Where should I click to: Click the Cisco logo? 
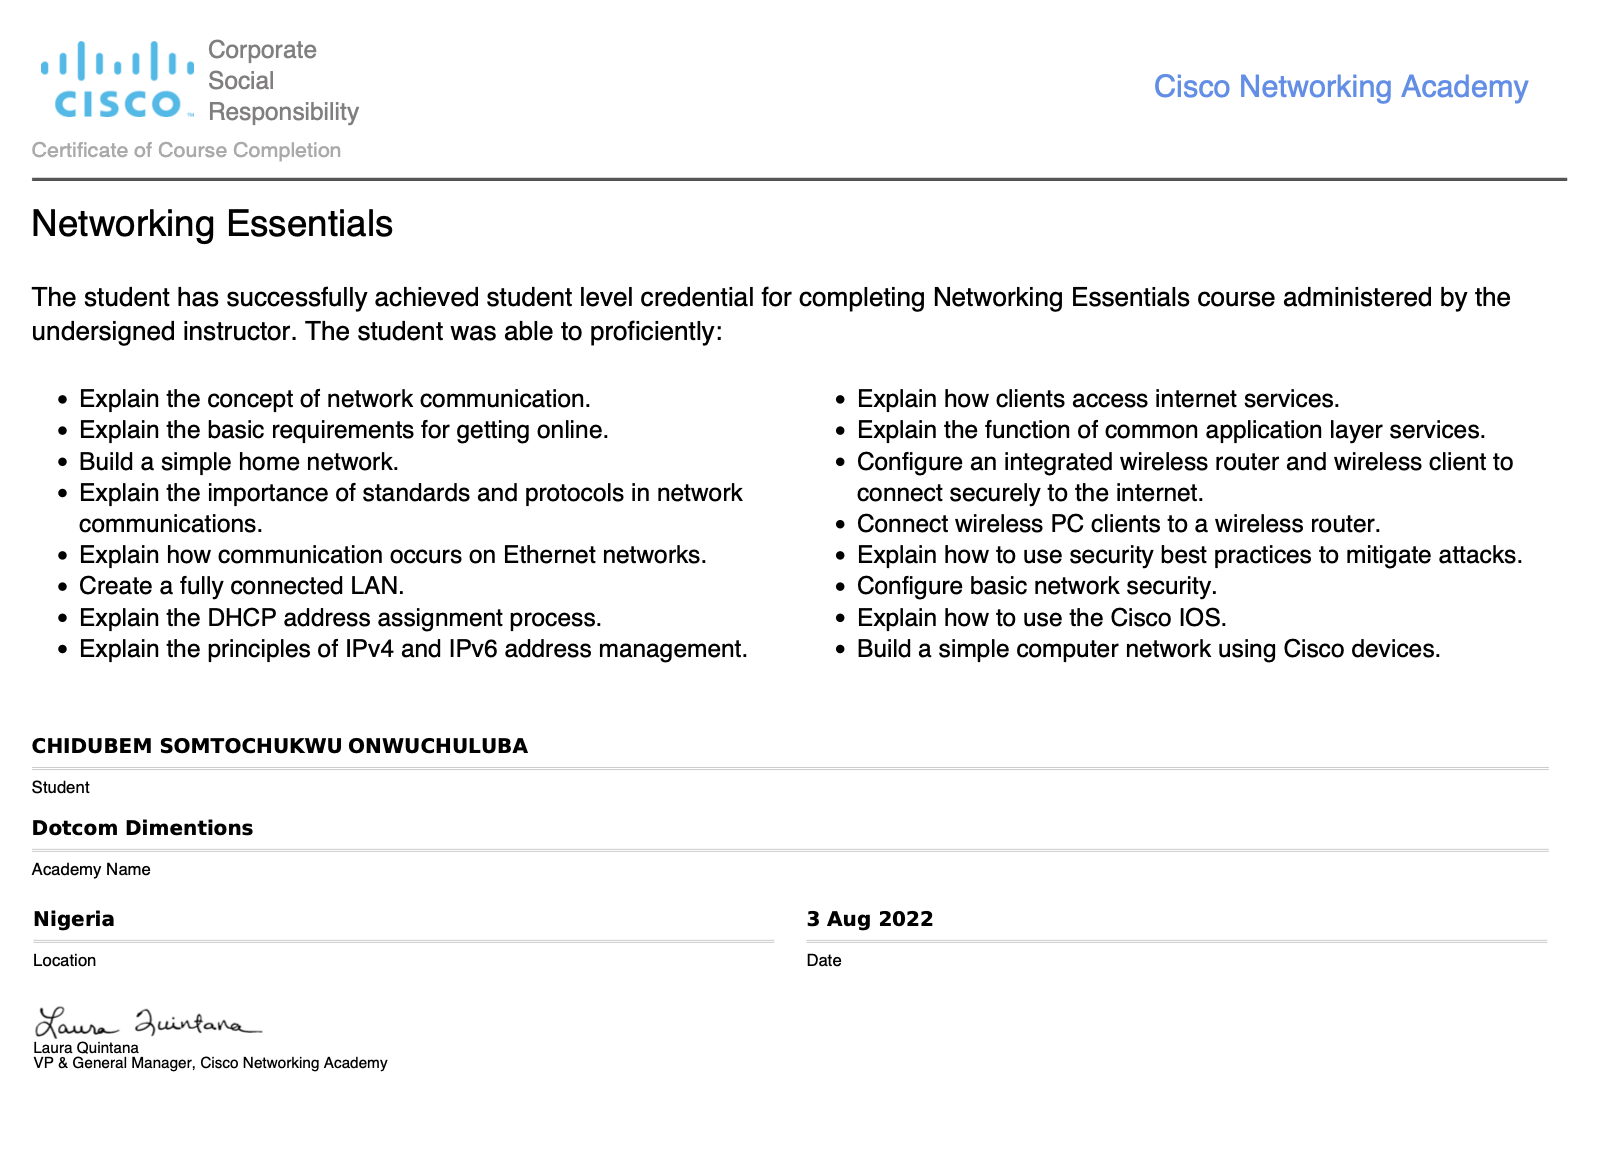tap(117, 80)
